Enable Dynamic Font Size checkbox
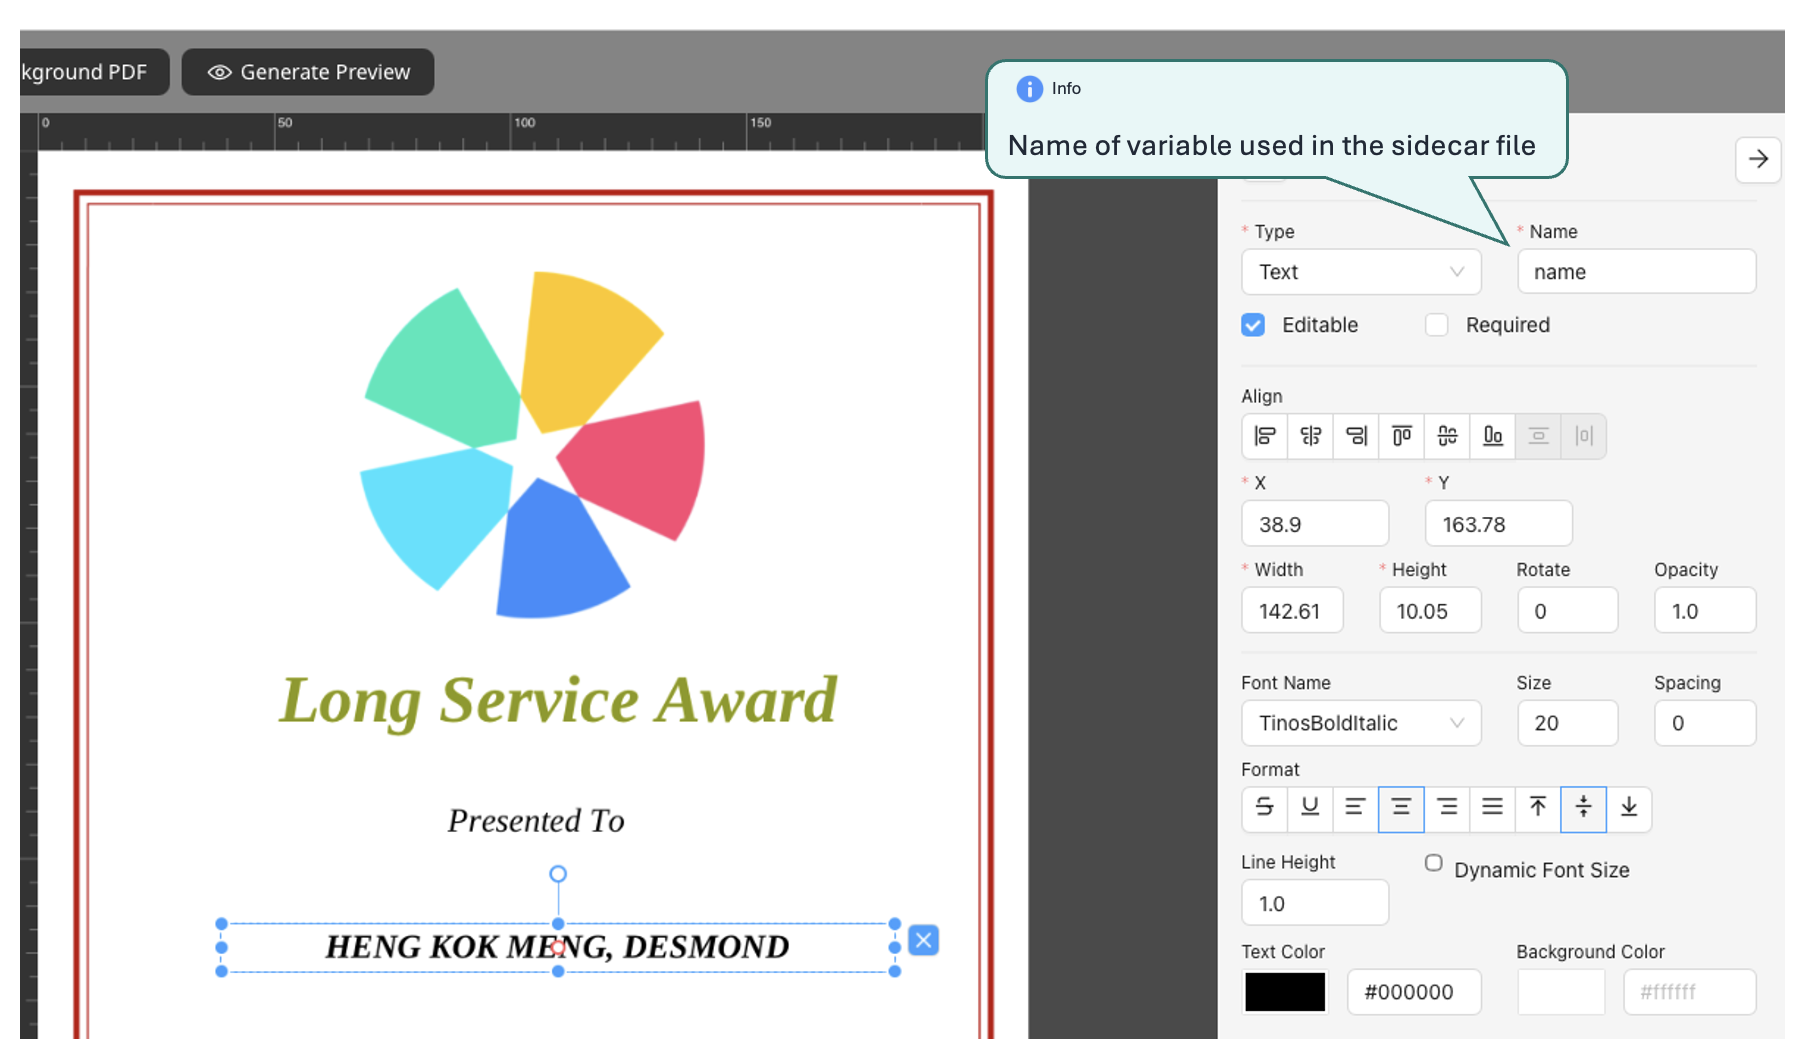The height and width of the screenshot is (1052, 1802). click(x=1434, y=863)
